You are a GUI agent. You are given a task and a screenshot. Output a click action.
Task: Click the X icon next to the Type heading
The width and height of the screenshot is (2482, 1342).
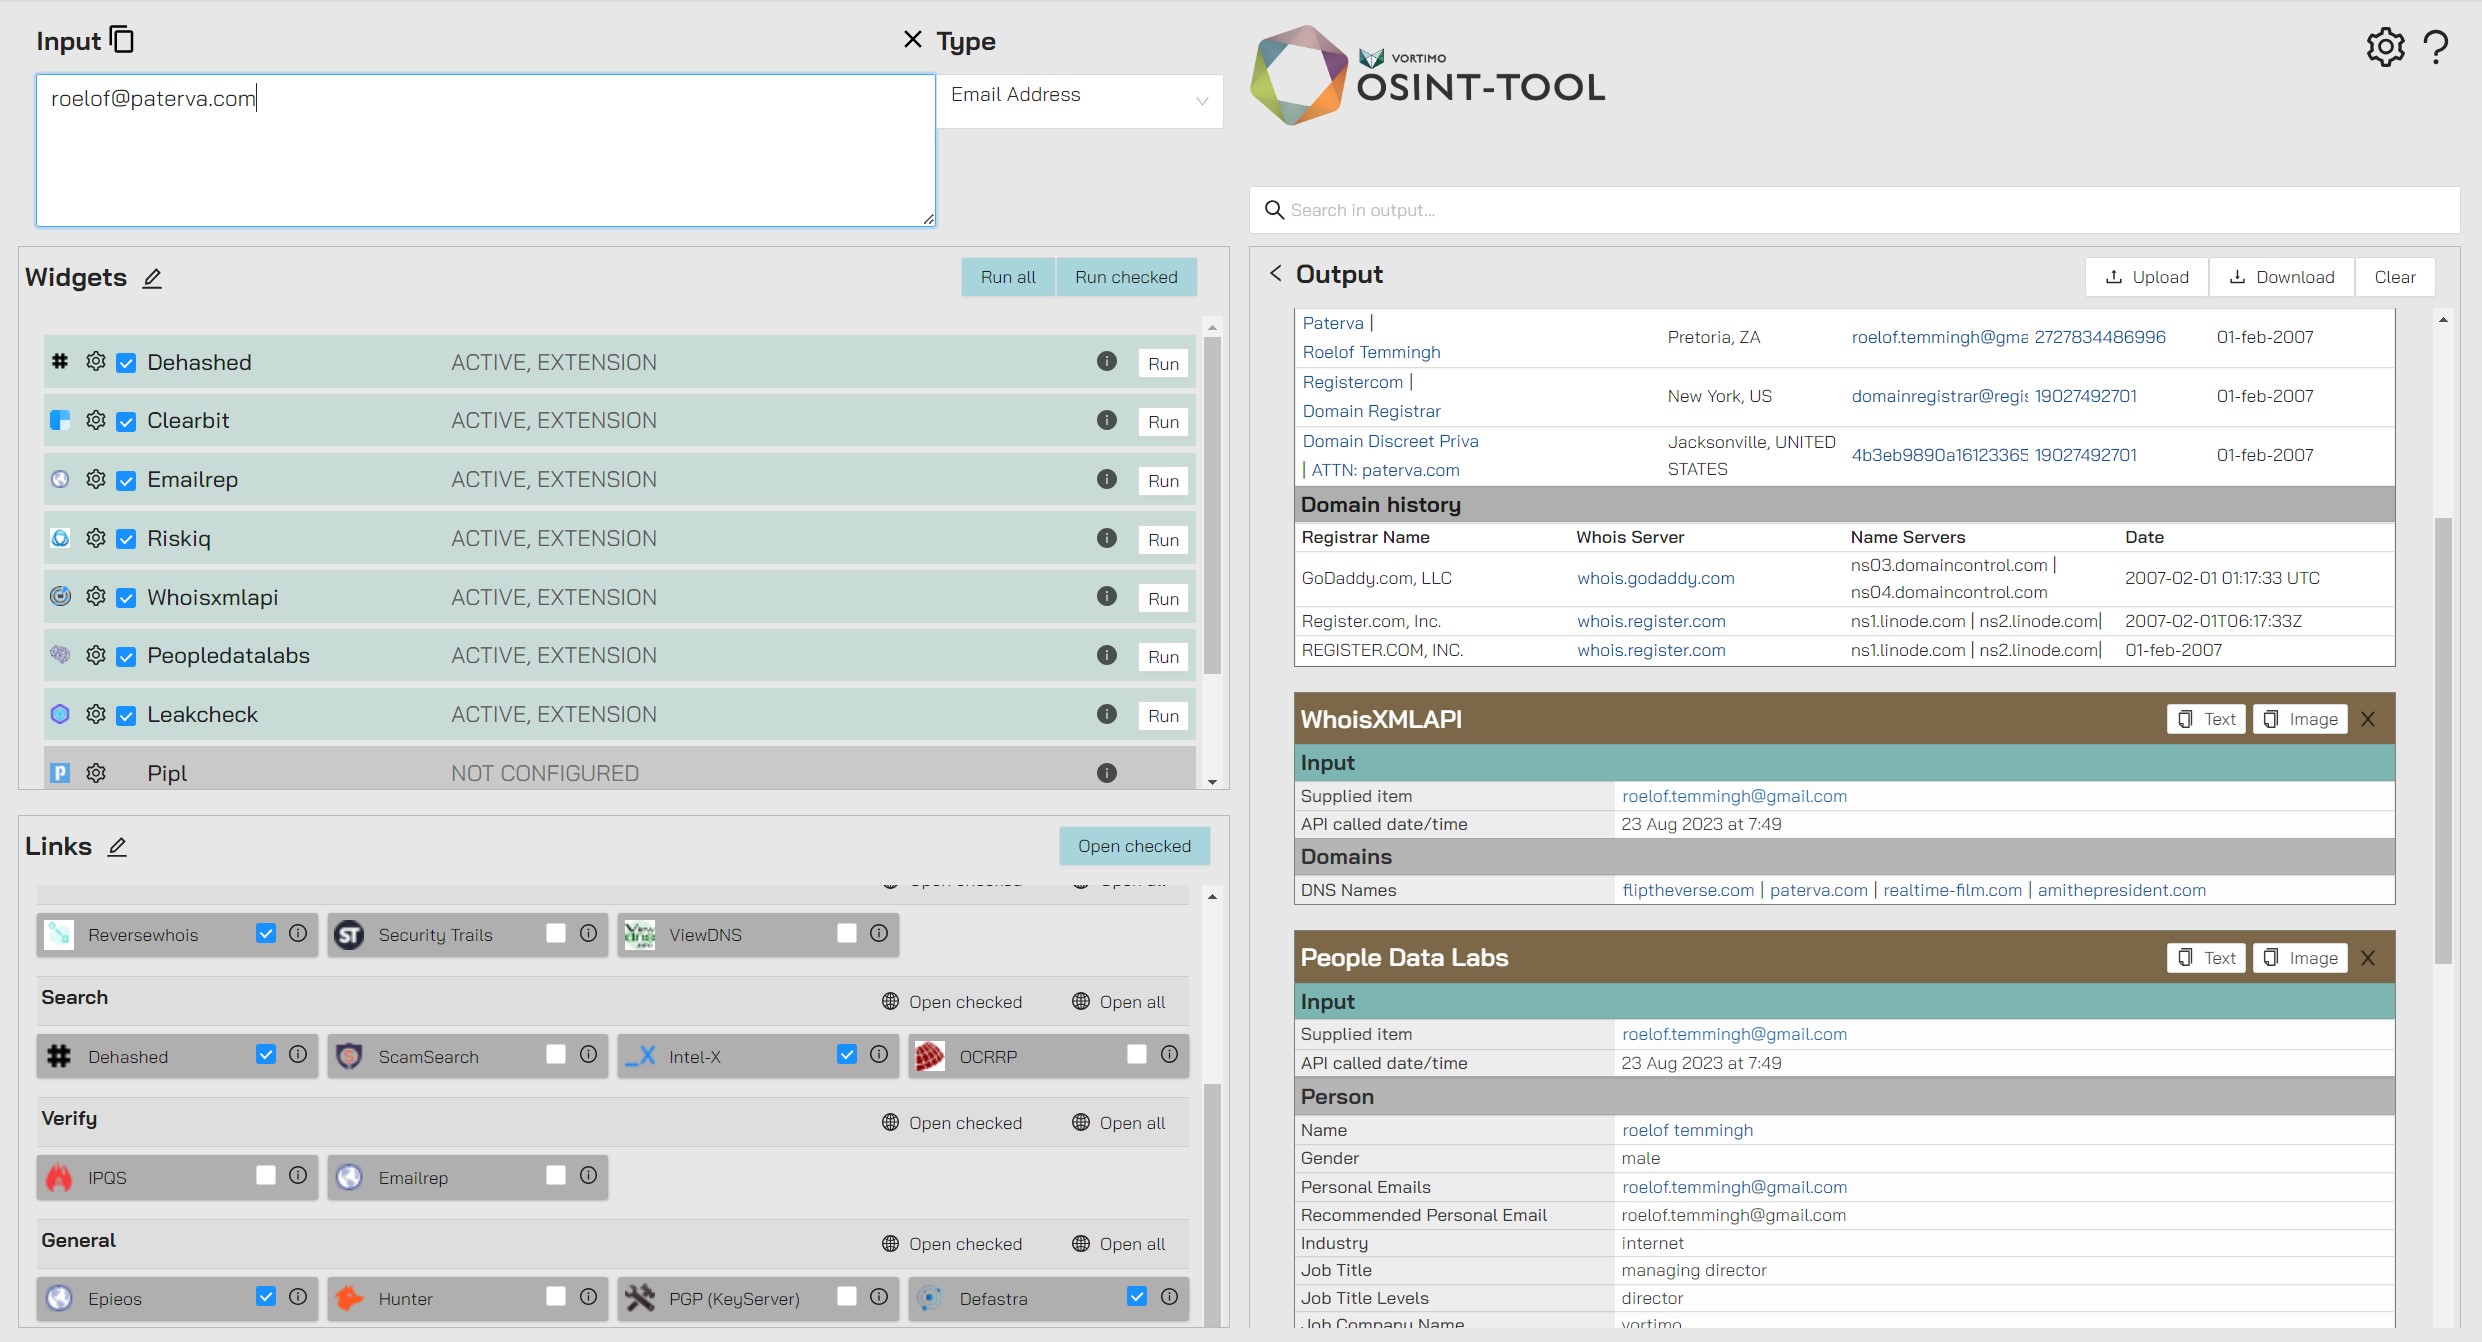click(x=911, y=39)
